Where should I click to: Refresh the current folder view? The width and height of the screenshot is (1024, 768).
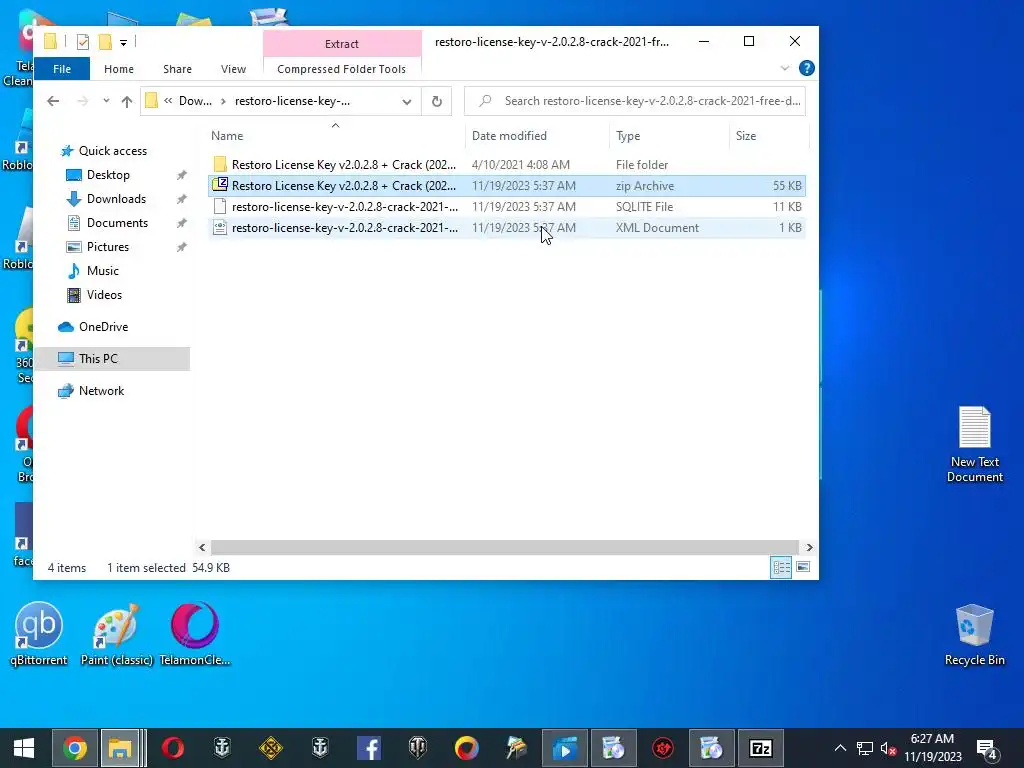437,101
